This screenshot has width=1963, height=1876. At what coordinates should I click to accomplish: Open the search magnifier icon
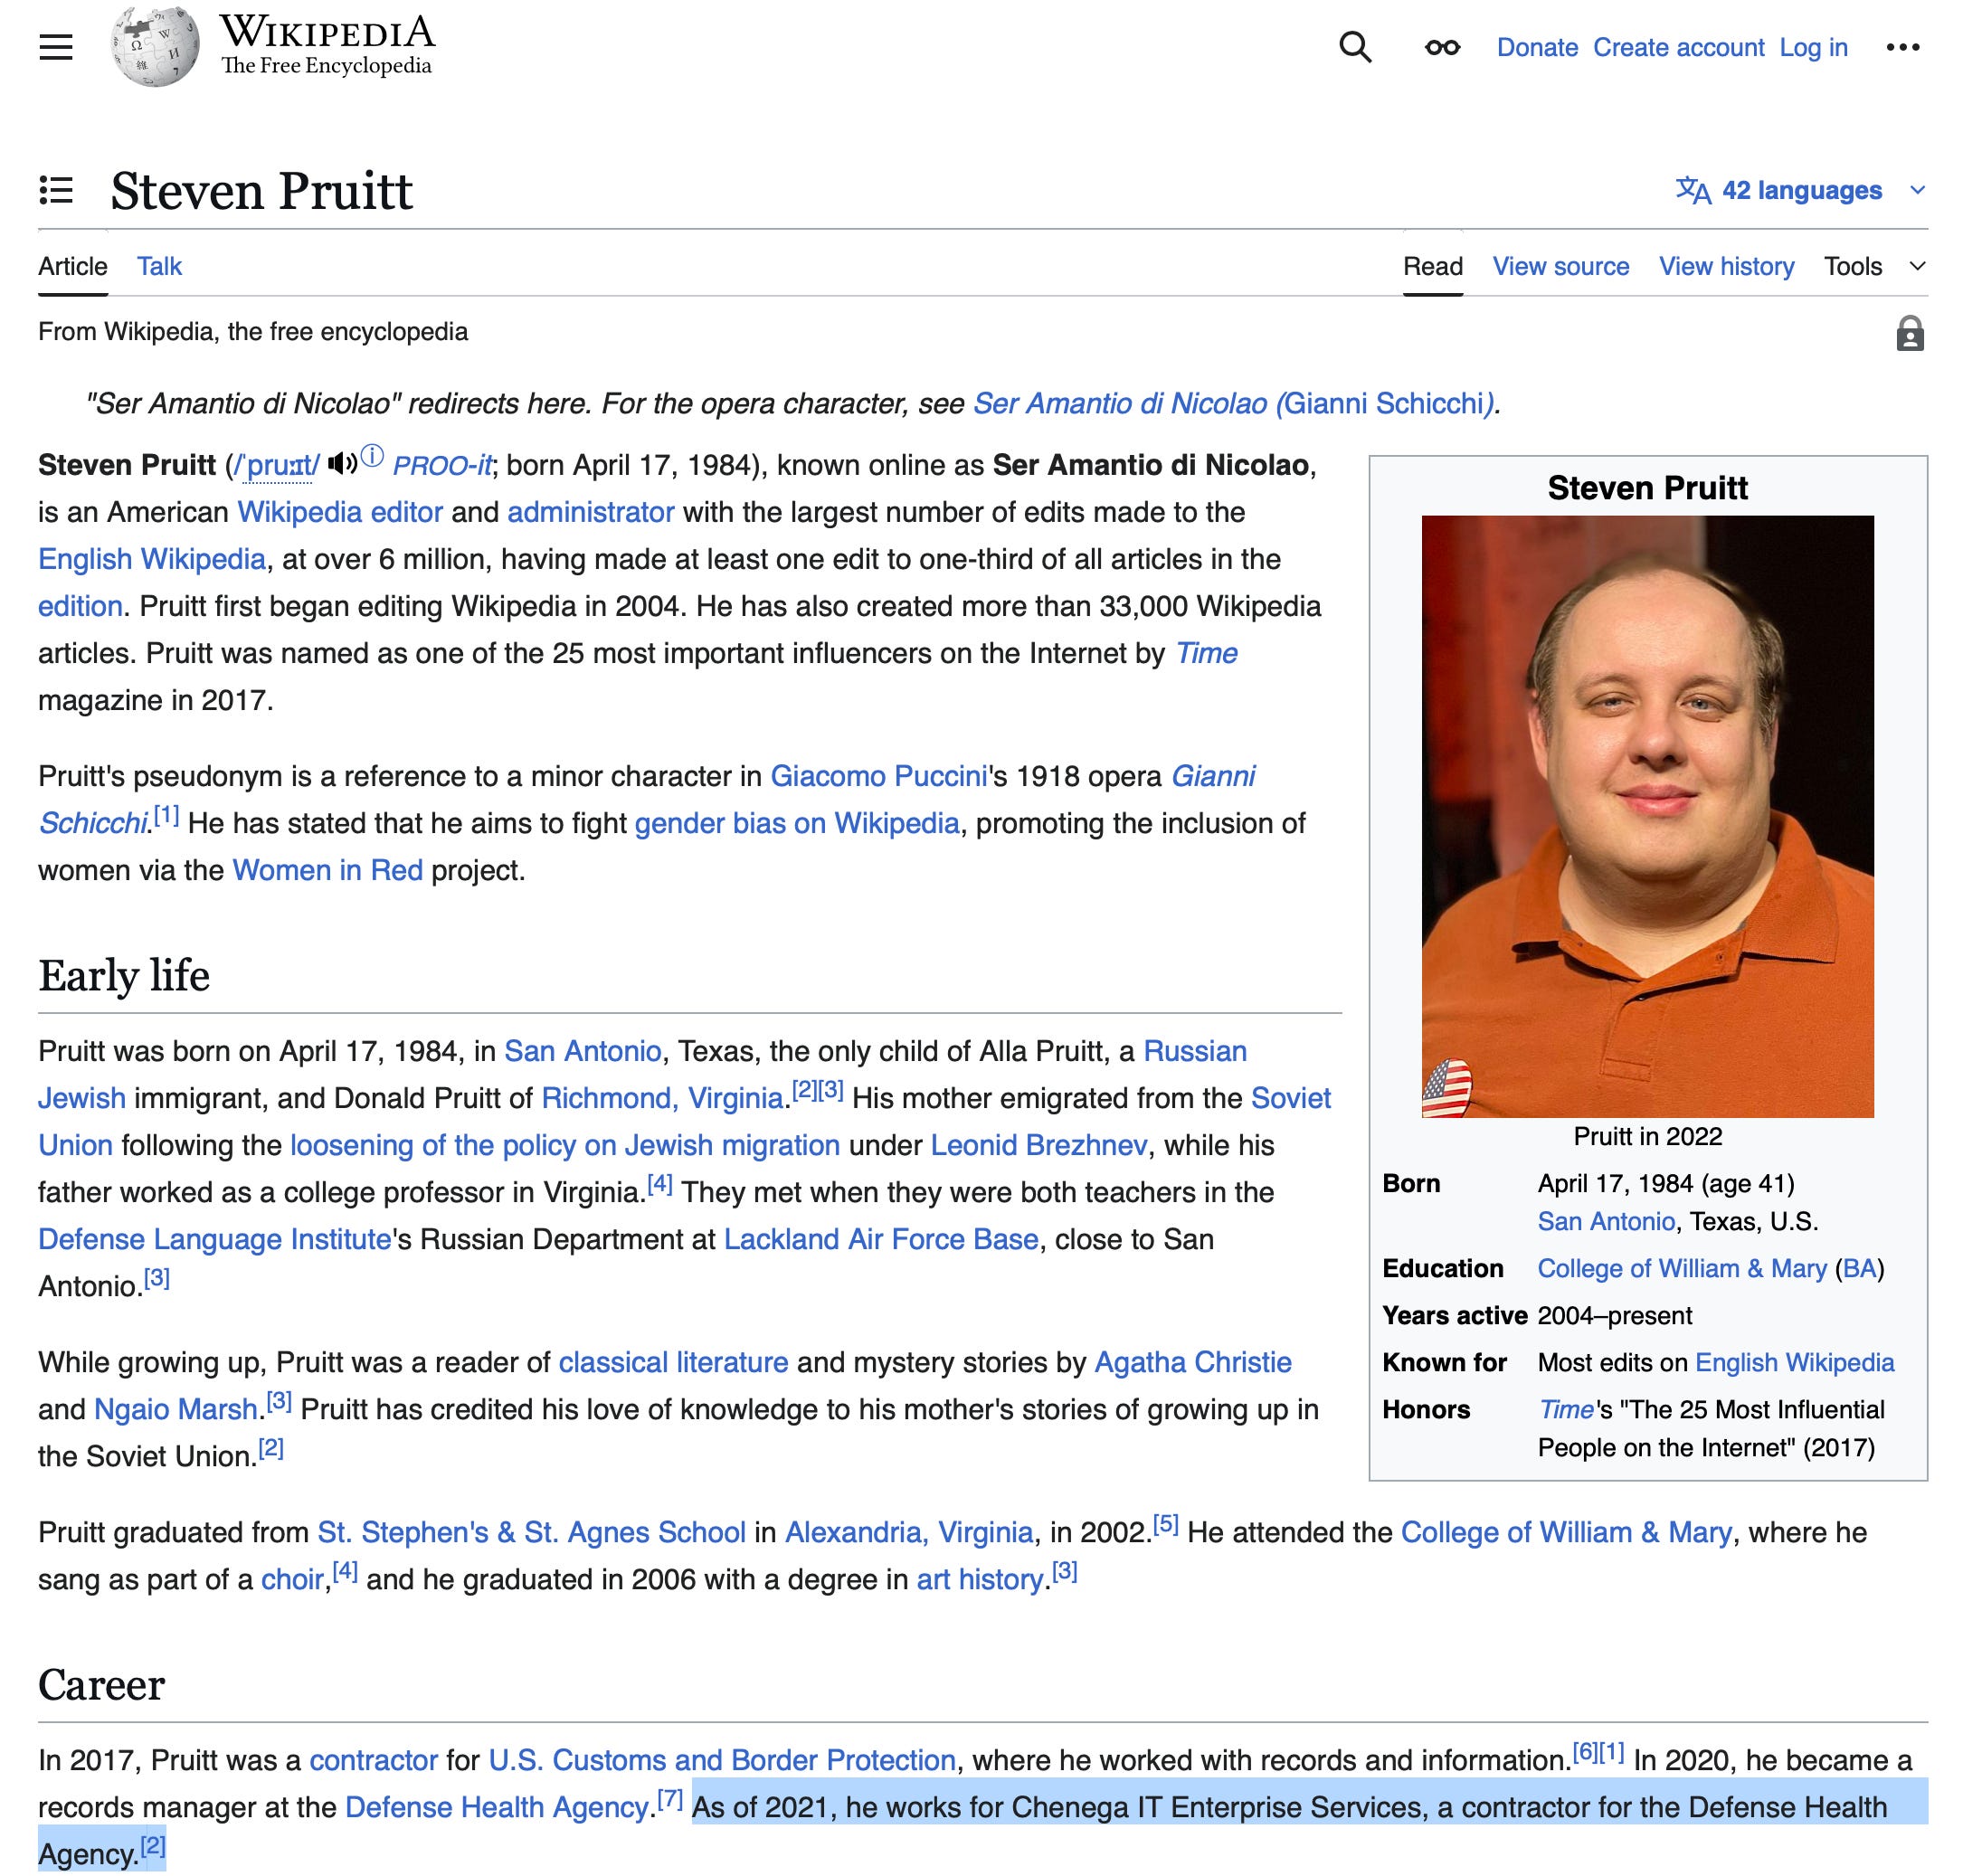1354,47
